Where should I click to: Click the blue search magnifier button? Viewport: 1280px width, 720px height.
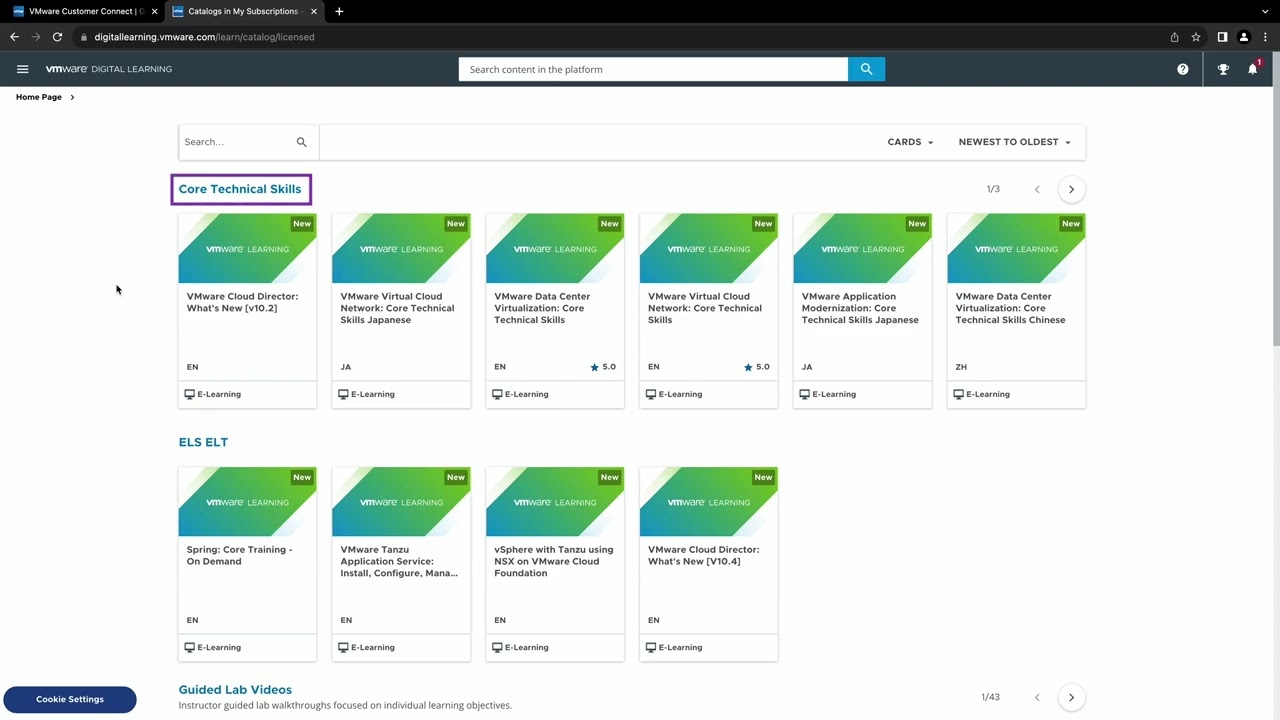point(866,69)
